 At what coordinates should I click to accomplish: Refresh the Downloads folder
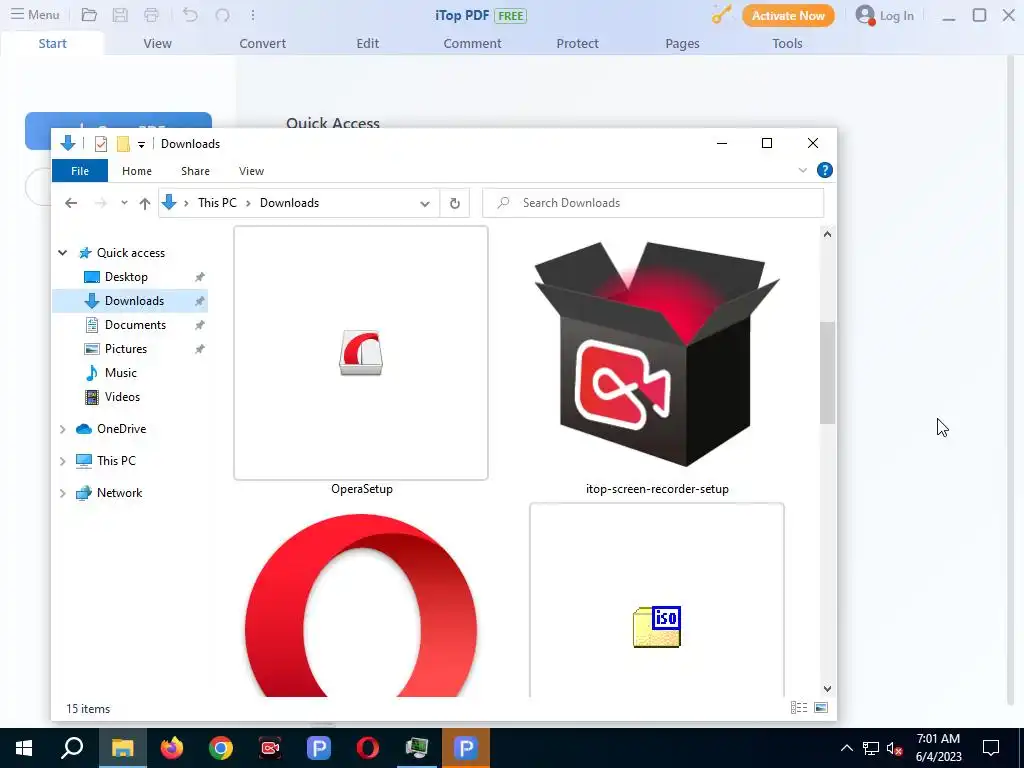point(455,203)
